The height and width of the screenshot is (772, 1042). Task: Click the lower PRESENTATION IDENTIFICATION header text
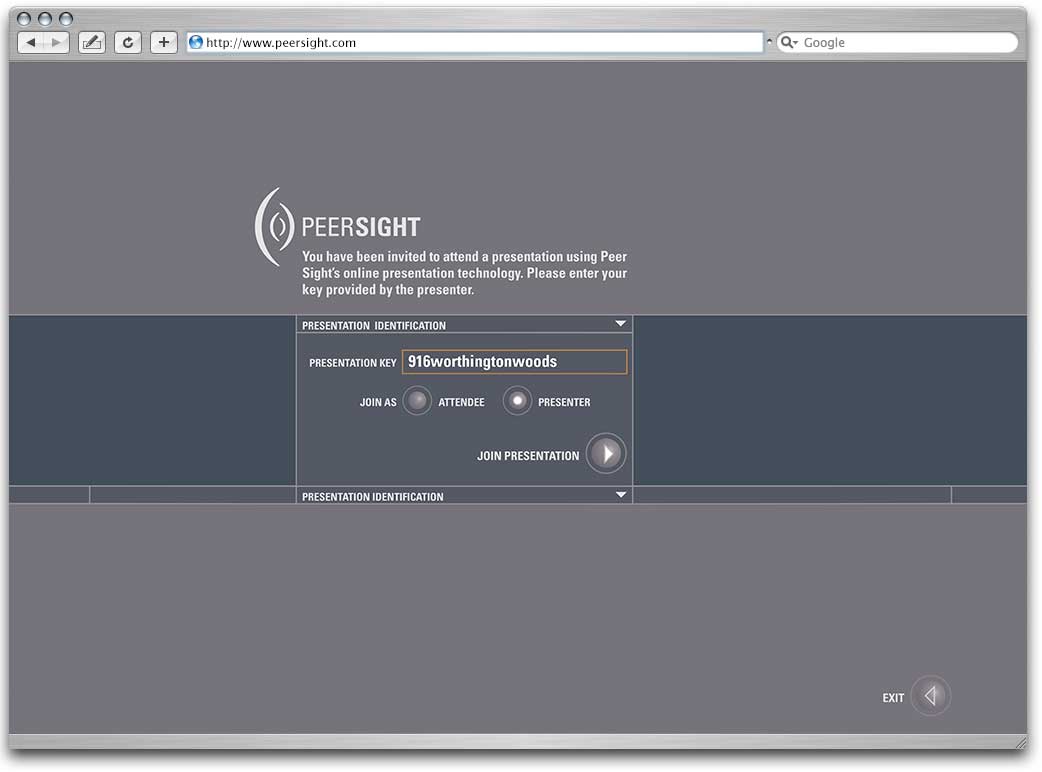(x=373, y=497)
